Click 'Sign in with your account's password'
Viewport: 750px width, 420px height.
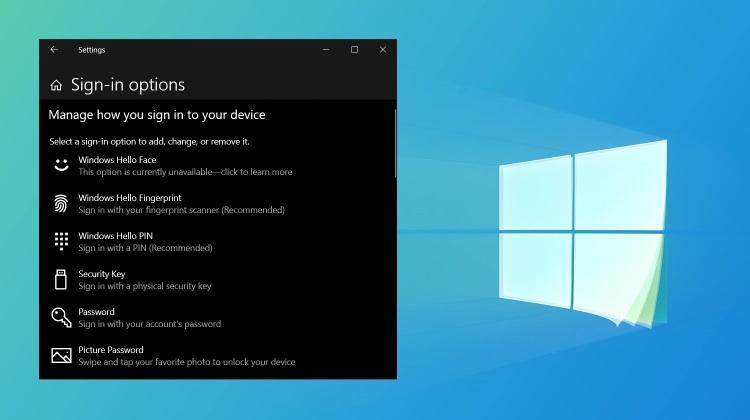[x=150, y=324]
